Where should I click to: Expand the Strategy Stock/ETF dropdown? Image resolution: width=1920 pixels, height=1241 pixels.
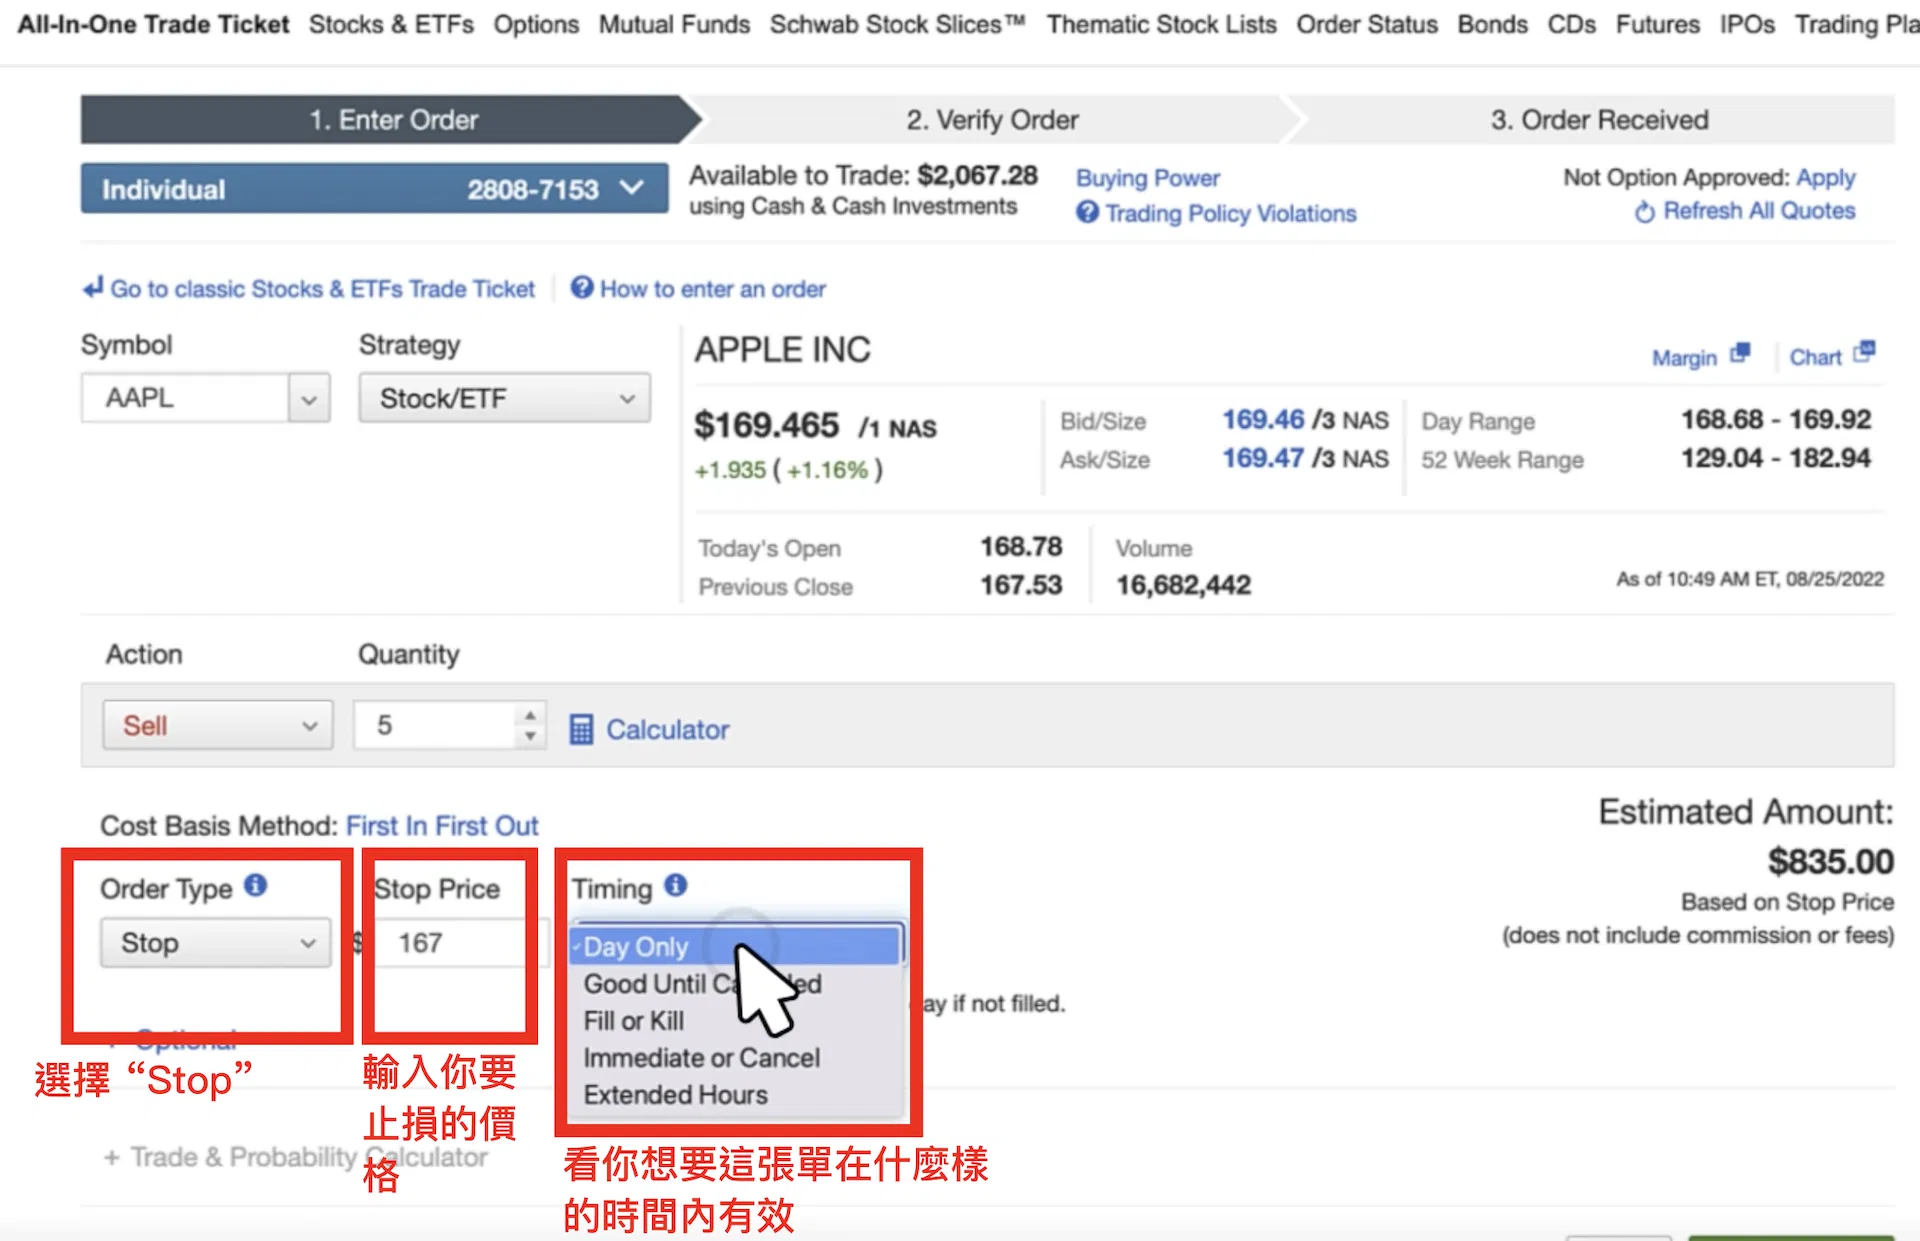504,398
